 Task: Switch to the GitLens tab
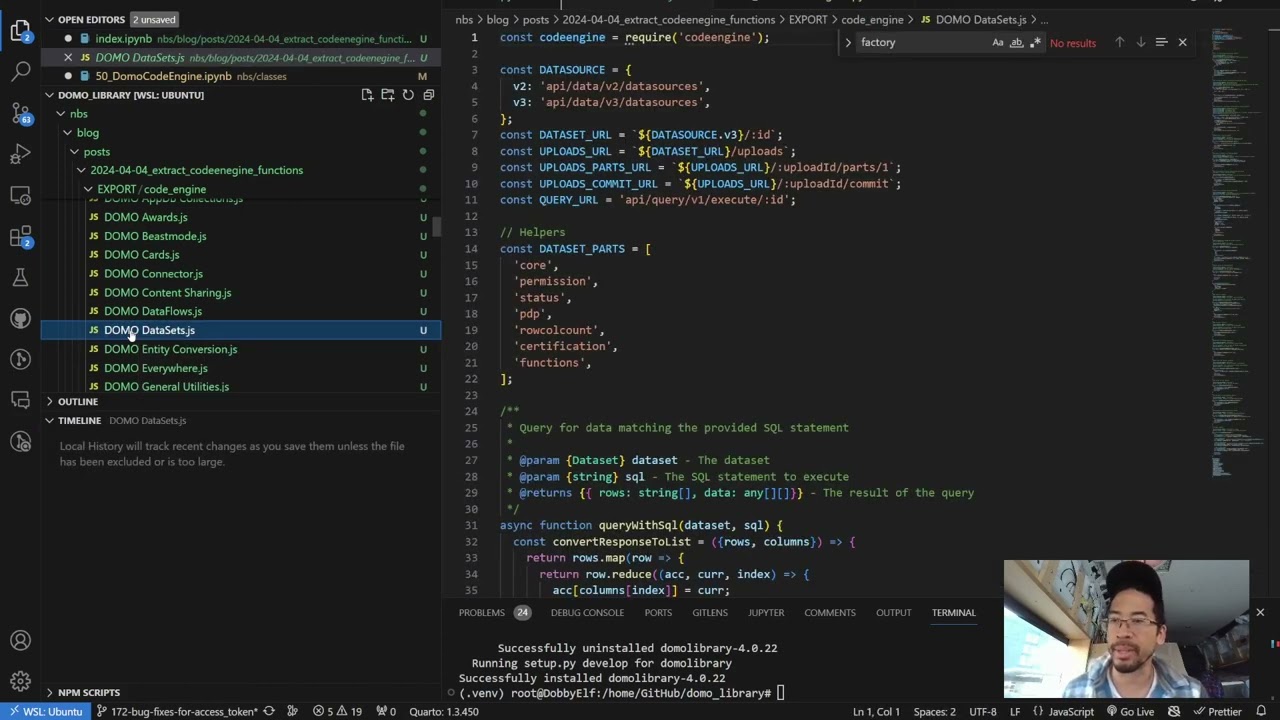click(x=710, y=612)
